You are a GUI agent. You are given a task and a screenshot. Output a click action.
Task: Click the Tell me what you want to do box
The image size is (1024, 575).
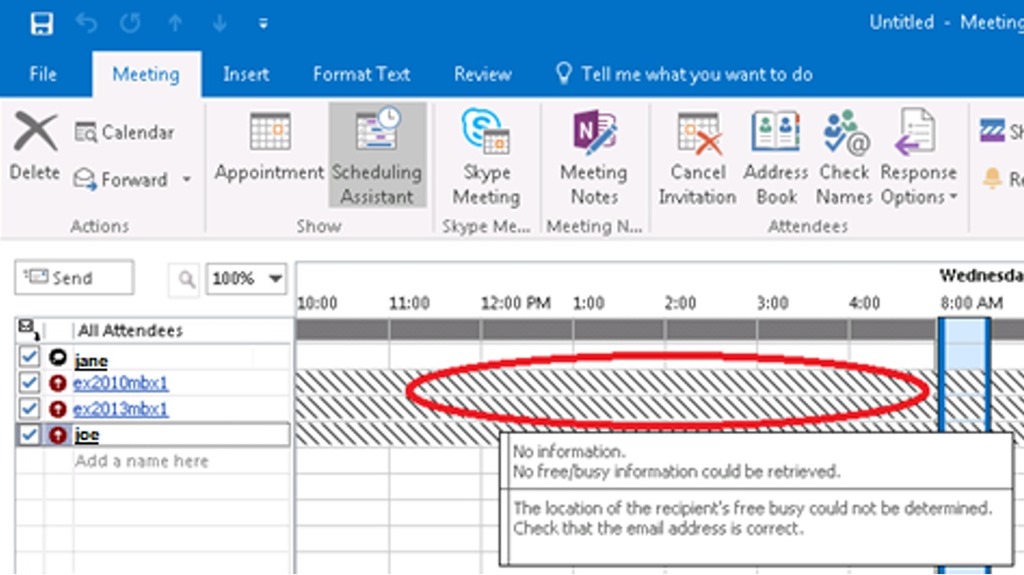683,74
